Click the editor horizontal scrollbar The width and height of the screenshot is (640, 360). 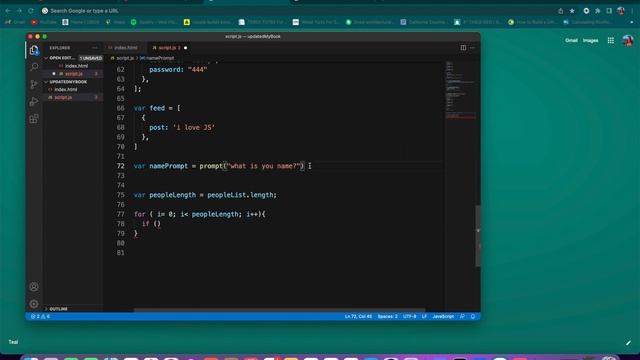[x=280, y=310]
